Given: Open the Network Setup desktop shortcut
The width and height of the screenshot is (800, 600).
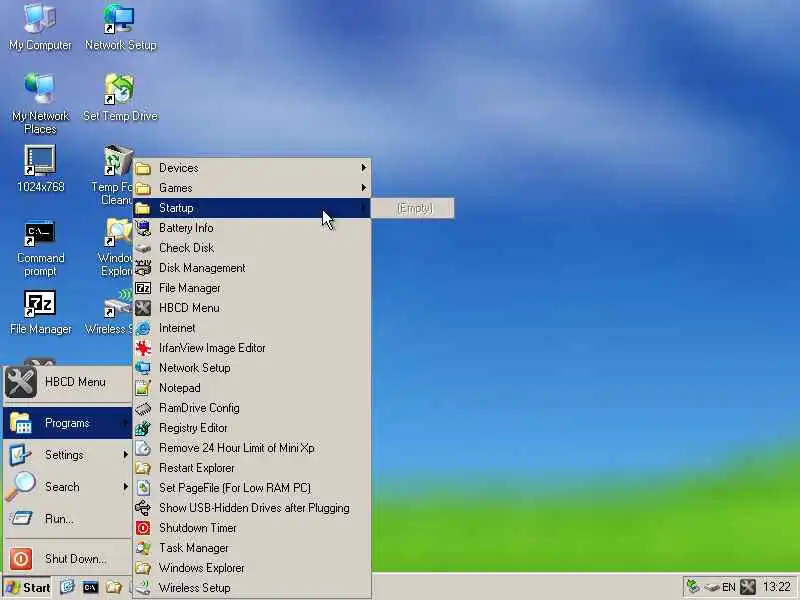Looking at the screenshot, I should (120, 27).
